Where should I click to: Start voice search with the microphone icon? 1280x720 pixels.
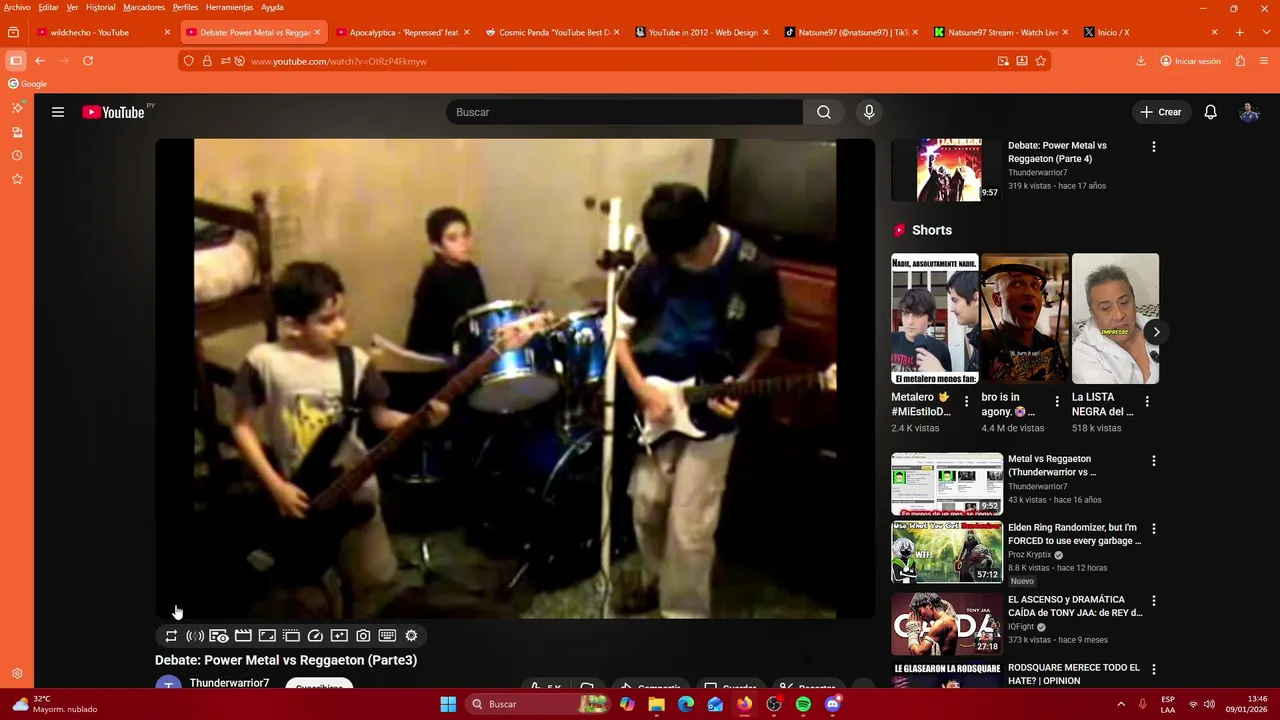869,112
